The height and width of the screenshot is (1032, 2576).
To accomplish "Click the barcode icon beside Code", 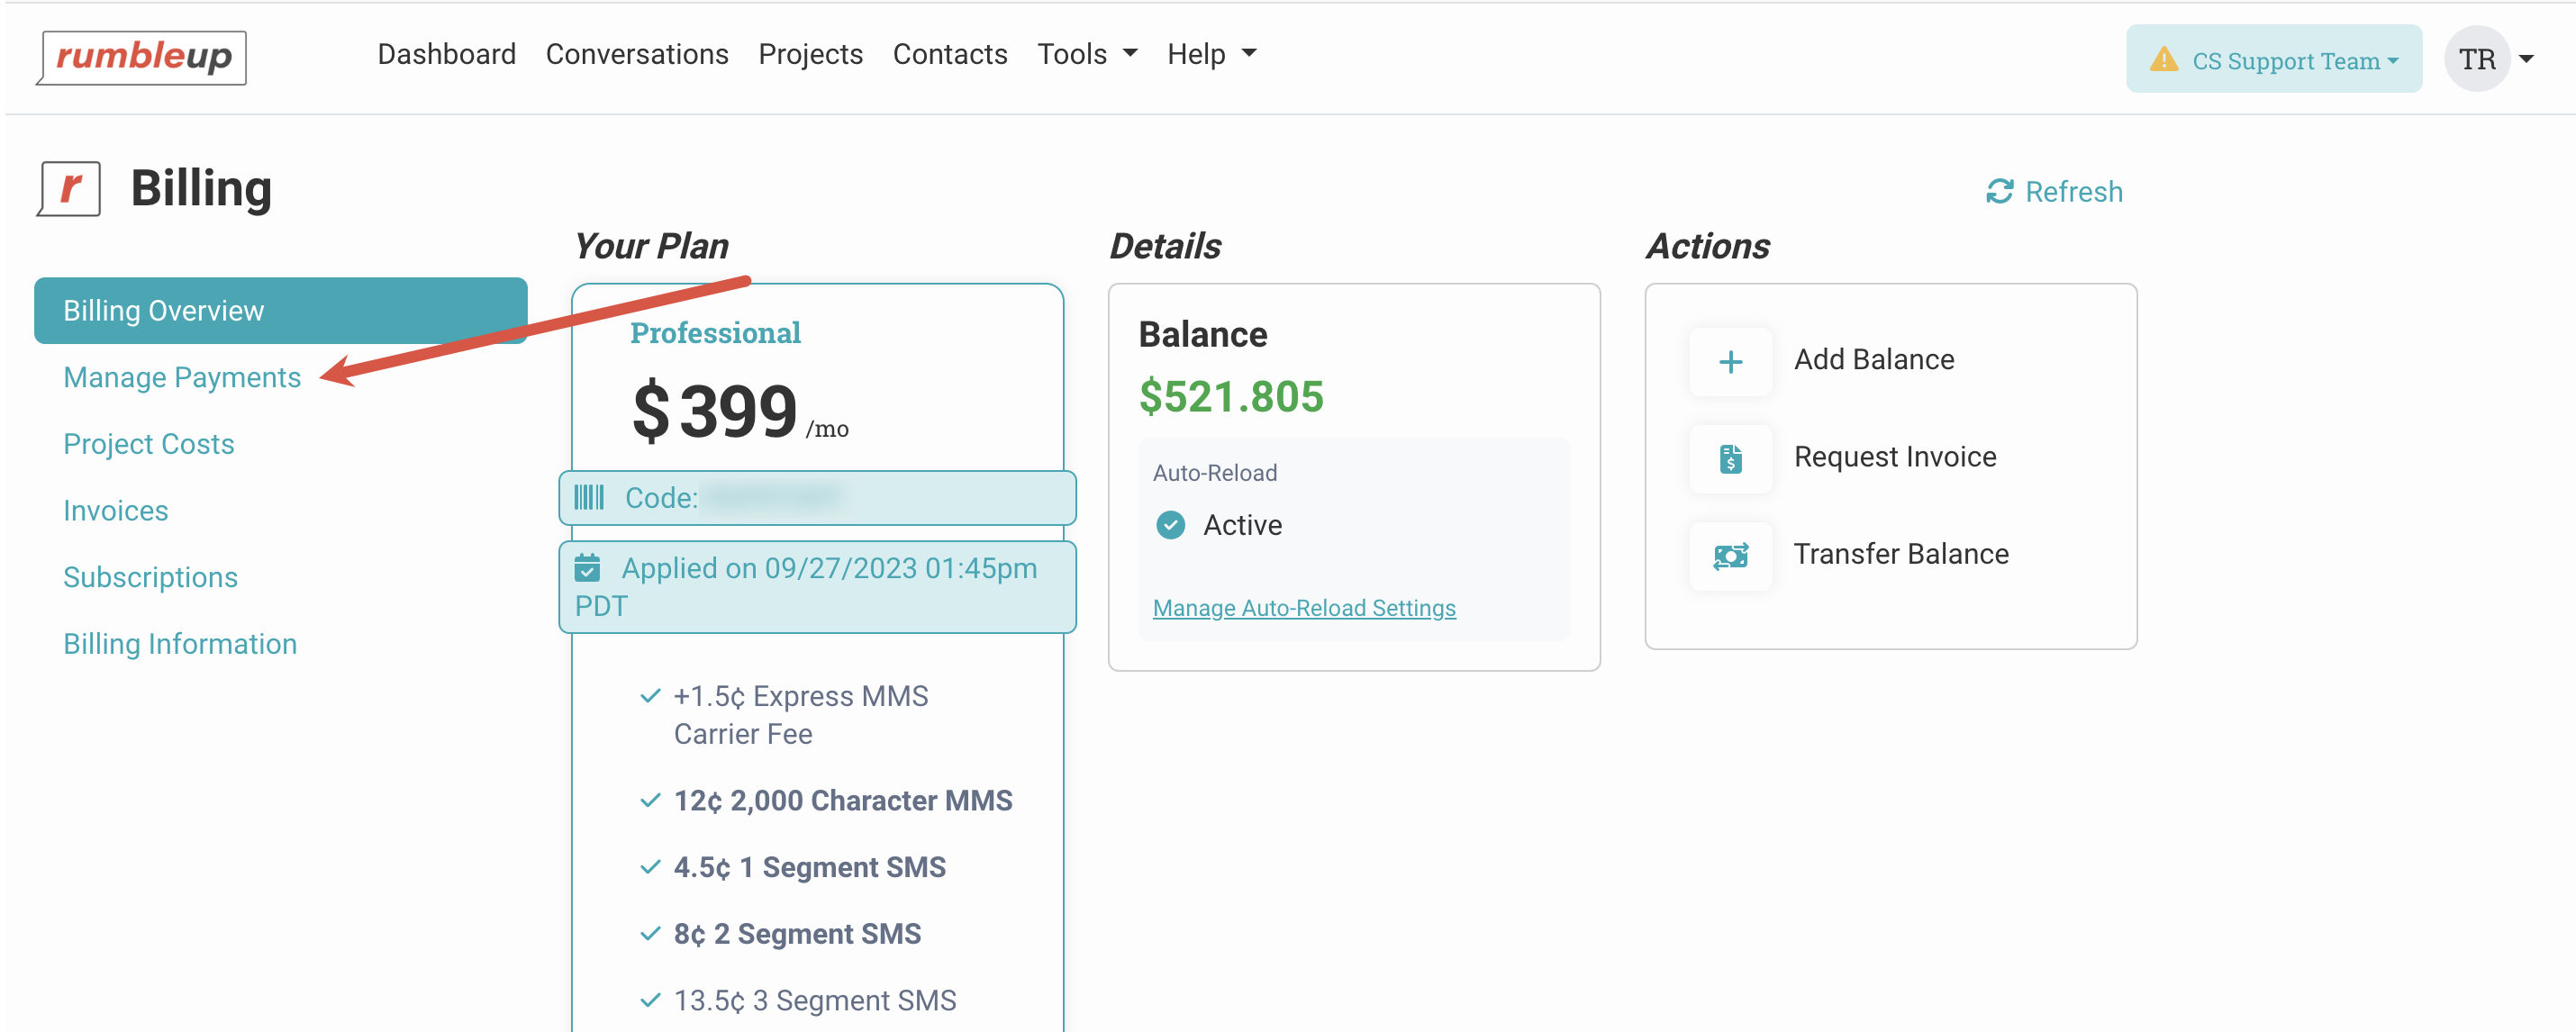I will (589, 497).
